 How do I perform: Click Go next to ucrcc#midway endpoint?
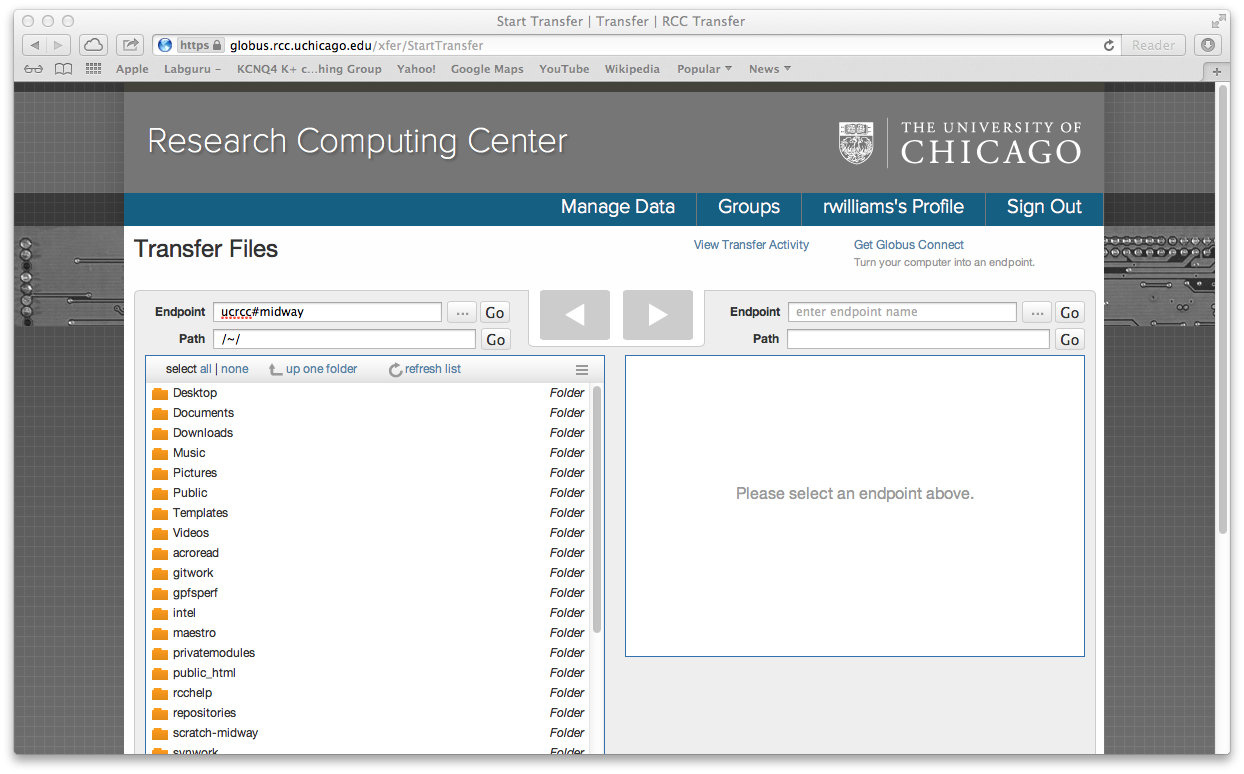coord(495,313)
